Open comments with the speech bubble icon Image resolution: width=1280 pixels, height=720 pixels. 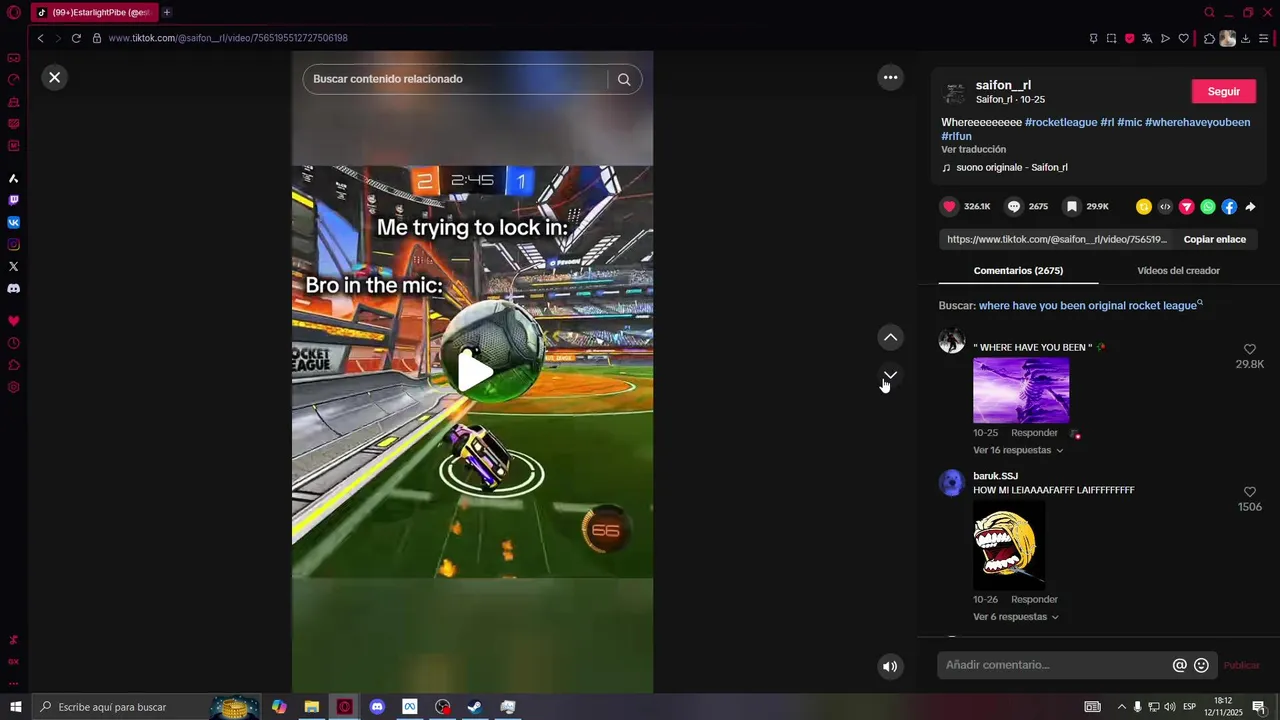tap(1014, 206)
